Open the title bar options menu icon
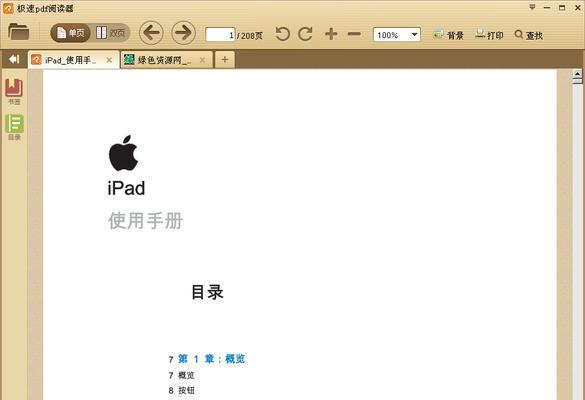The height and width of the screenshot is (400, 585). (532, 7)
